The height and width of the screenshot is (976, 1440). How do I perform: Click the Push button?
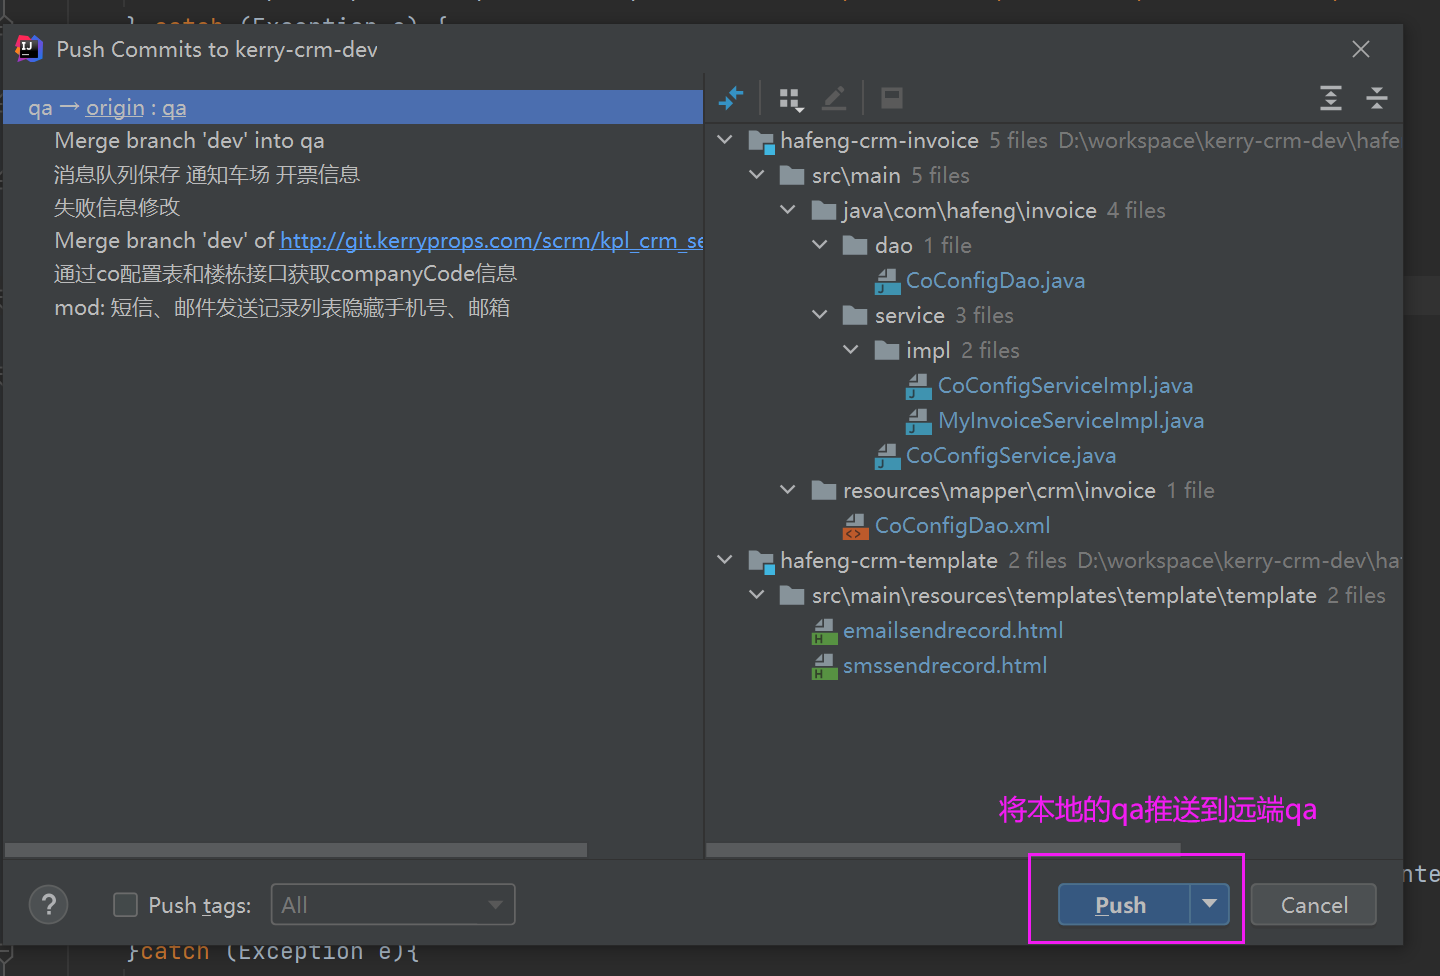tap(1124, 904)
